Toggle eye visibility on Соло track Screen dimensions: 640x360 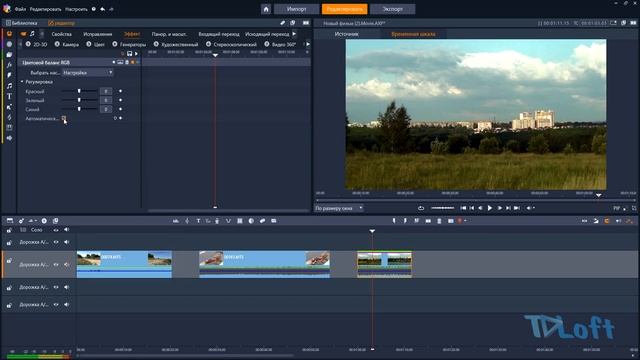(56, 230)
